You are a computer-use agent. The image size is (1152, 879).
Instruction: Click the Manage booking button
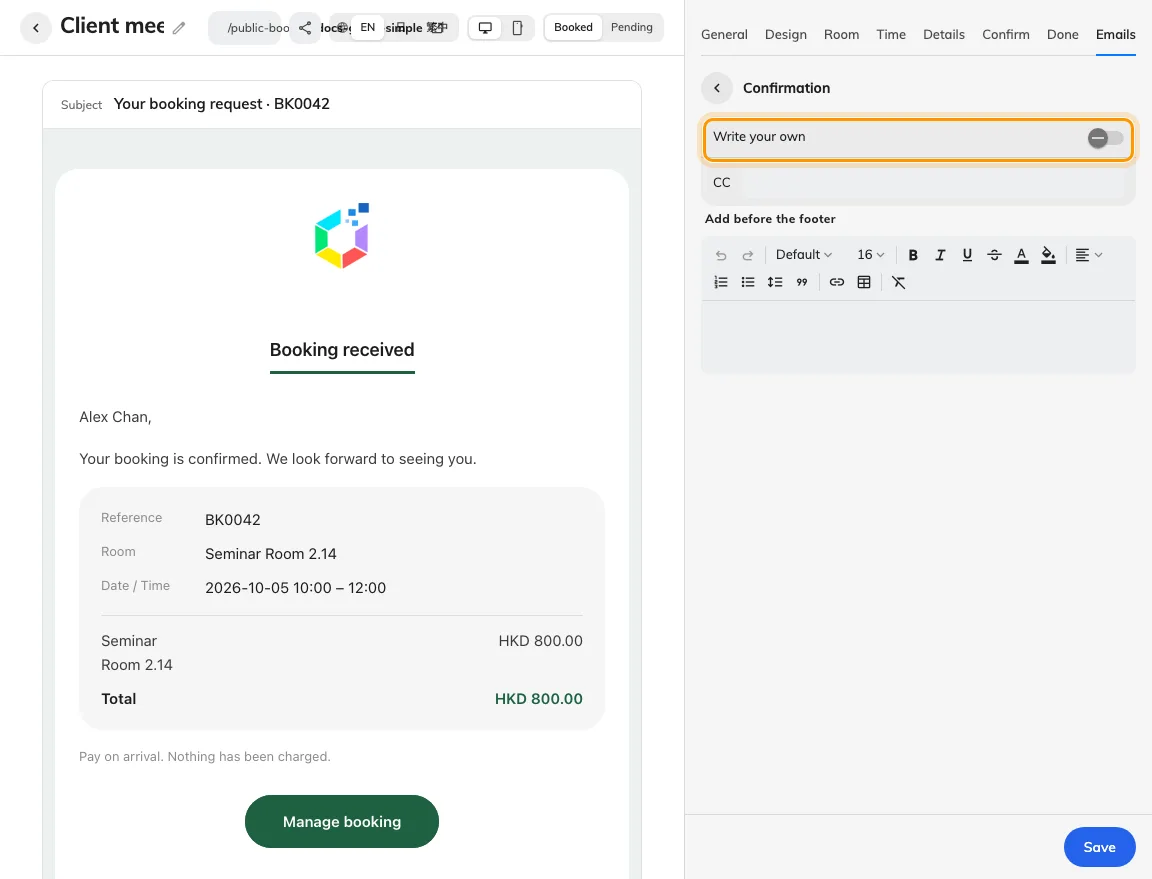(x=342, y=822)
